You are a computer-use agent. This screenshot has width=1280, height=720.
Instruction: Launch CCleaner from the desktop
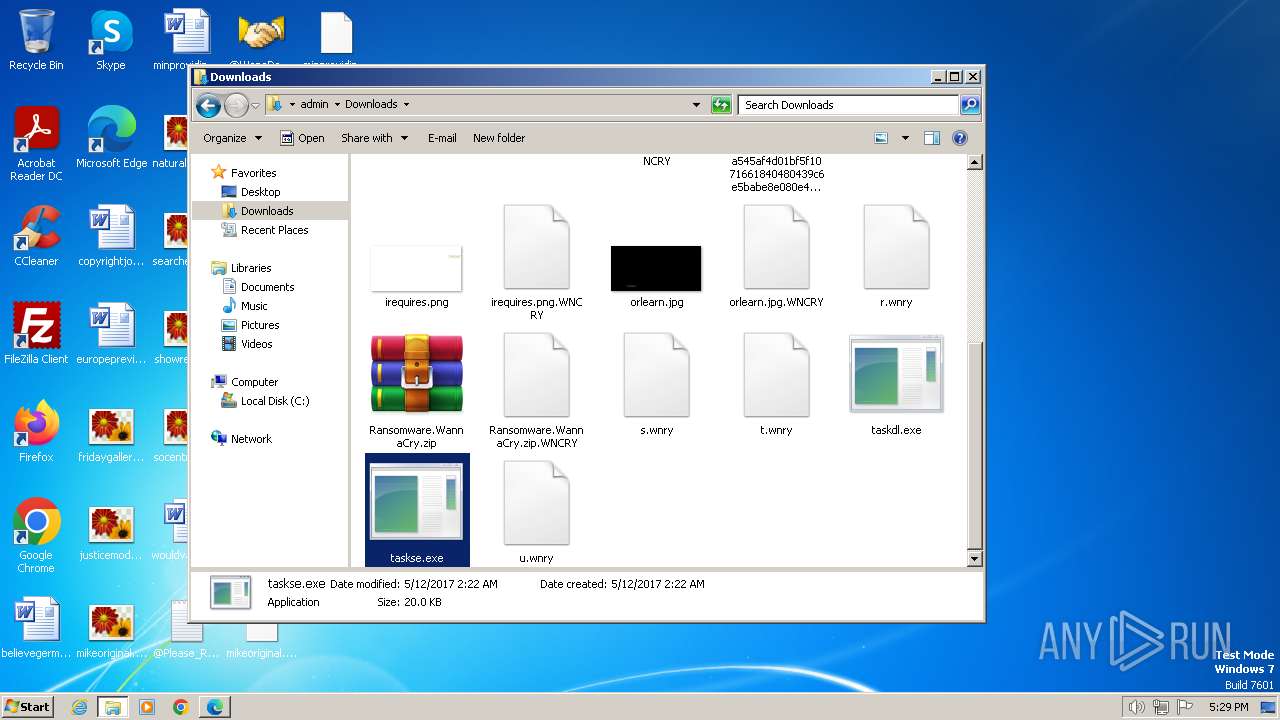click(36, 236)
